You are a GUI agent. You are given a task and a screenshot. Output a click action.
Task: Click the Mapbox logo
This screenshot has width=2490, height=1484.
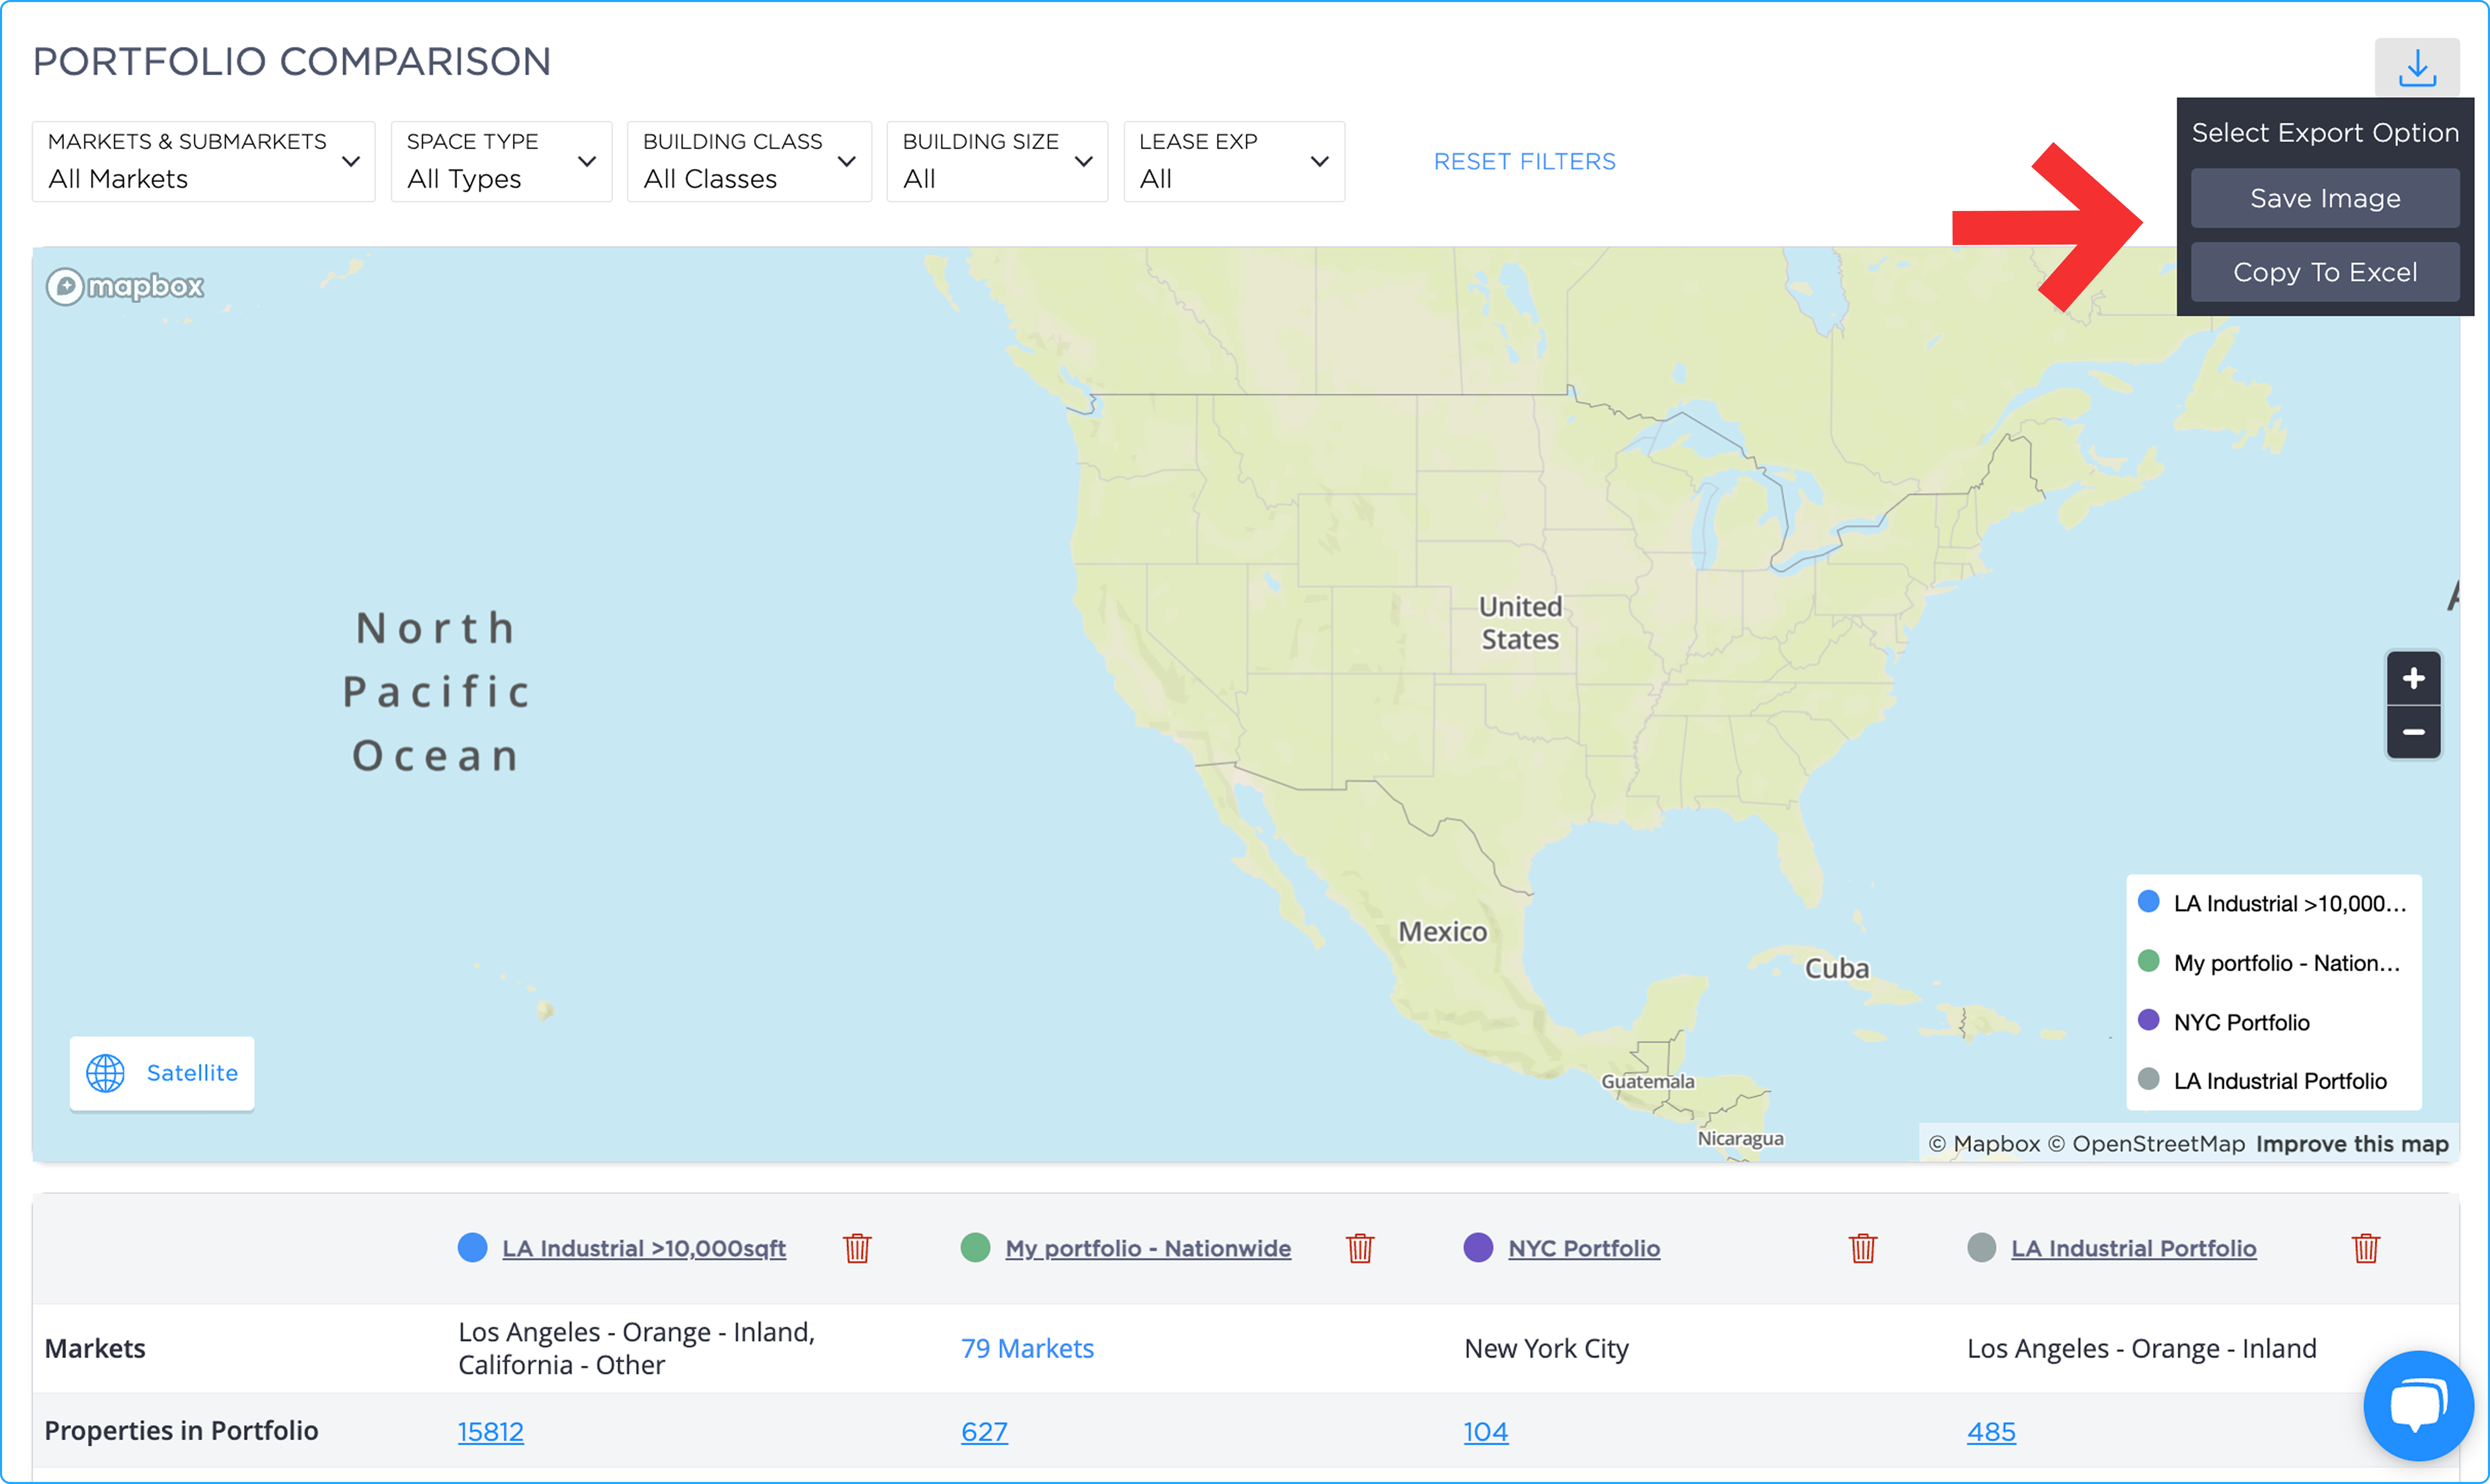tap(125, 287)
